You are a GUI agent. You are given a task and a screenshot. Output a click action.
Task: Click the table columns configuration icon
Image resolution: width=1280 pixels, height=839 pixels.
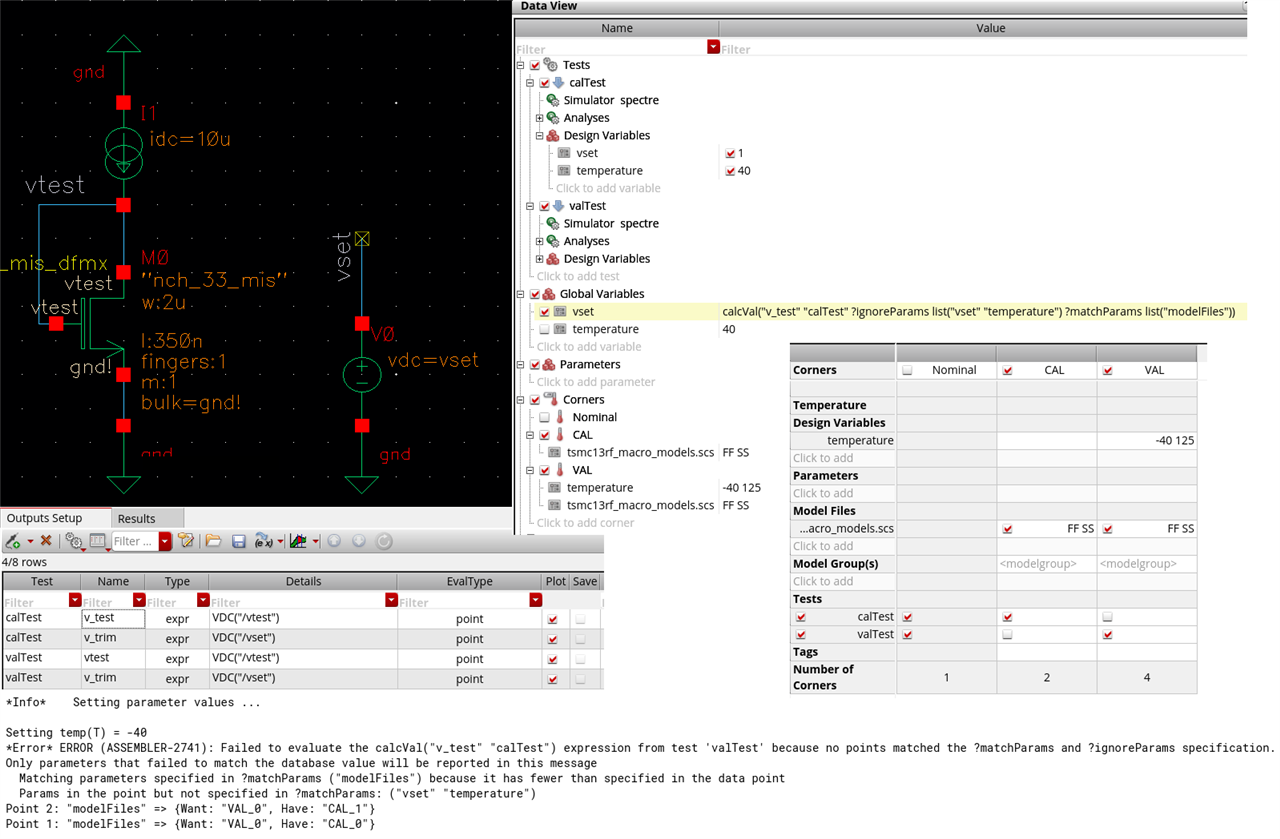click(x=98, y=541)
